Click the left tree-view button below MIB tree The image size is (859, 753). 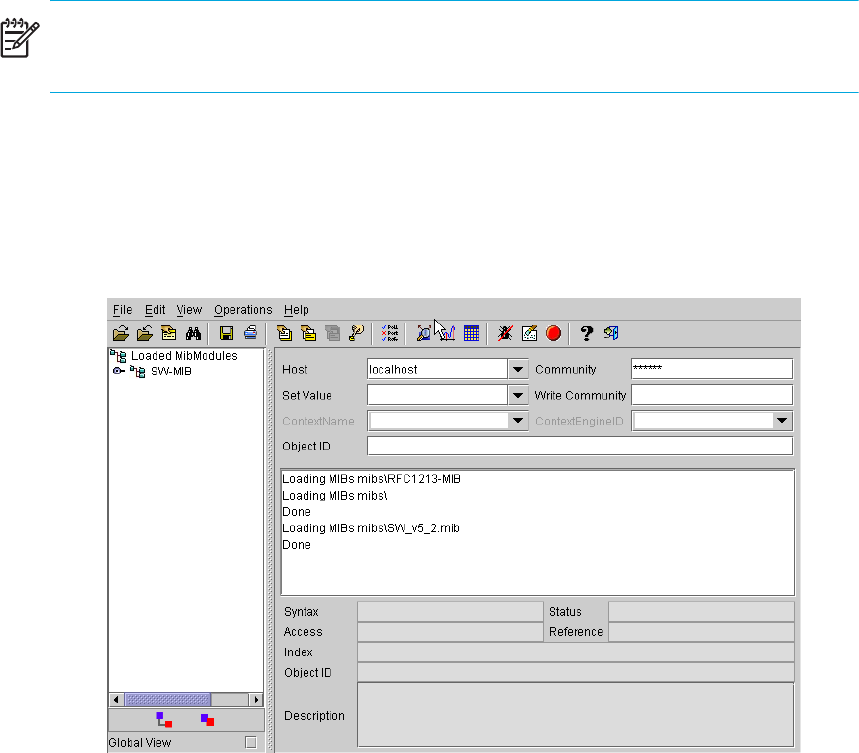coord(164,719)
